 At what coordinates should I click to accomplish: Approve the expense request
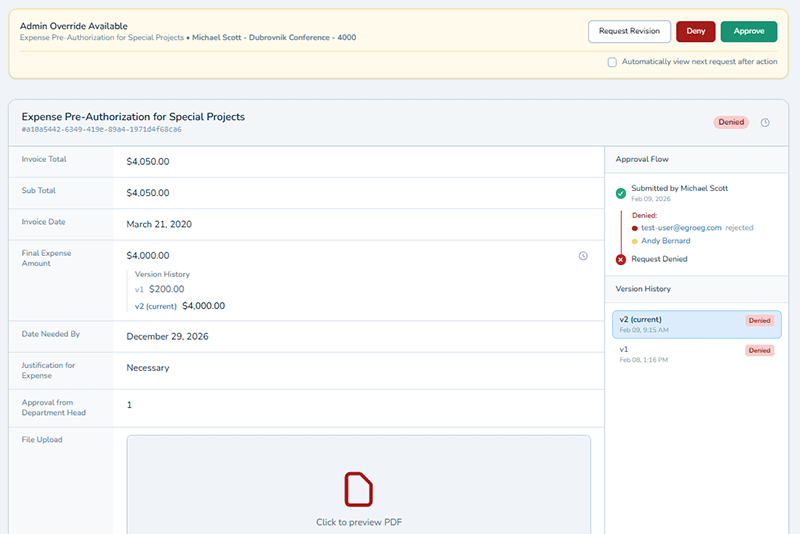coord(748,31)
